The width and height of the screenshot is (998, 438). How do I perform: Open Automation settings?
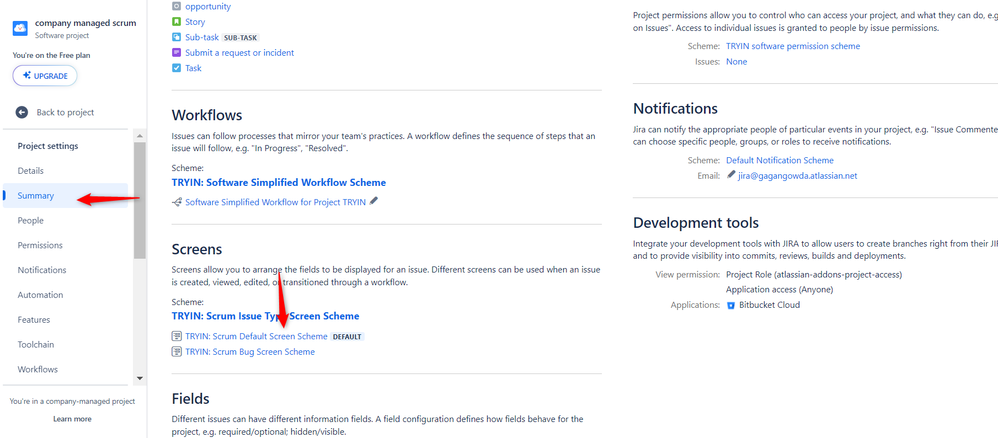pyautogui.click(x=40, y=295)
